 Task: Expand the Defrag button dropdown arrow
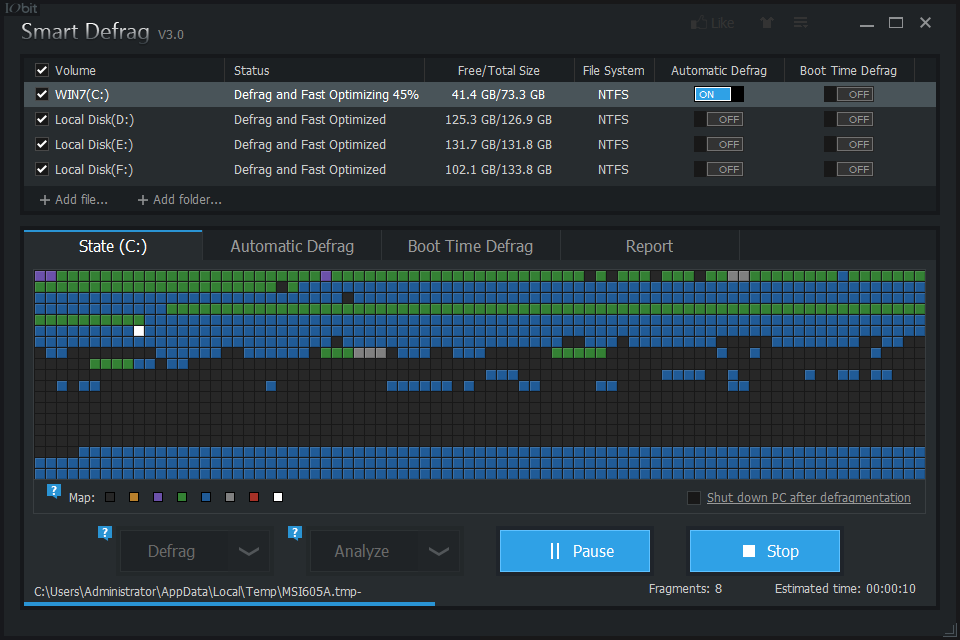tap(249, 551)
